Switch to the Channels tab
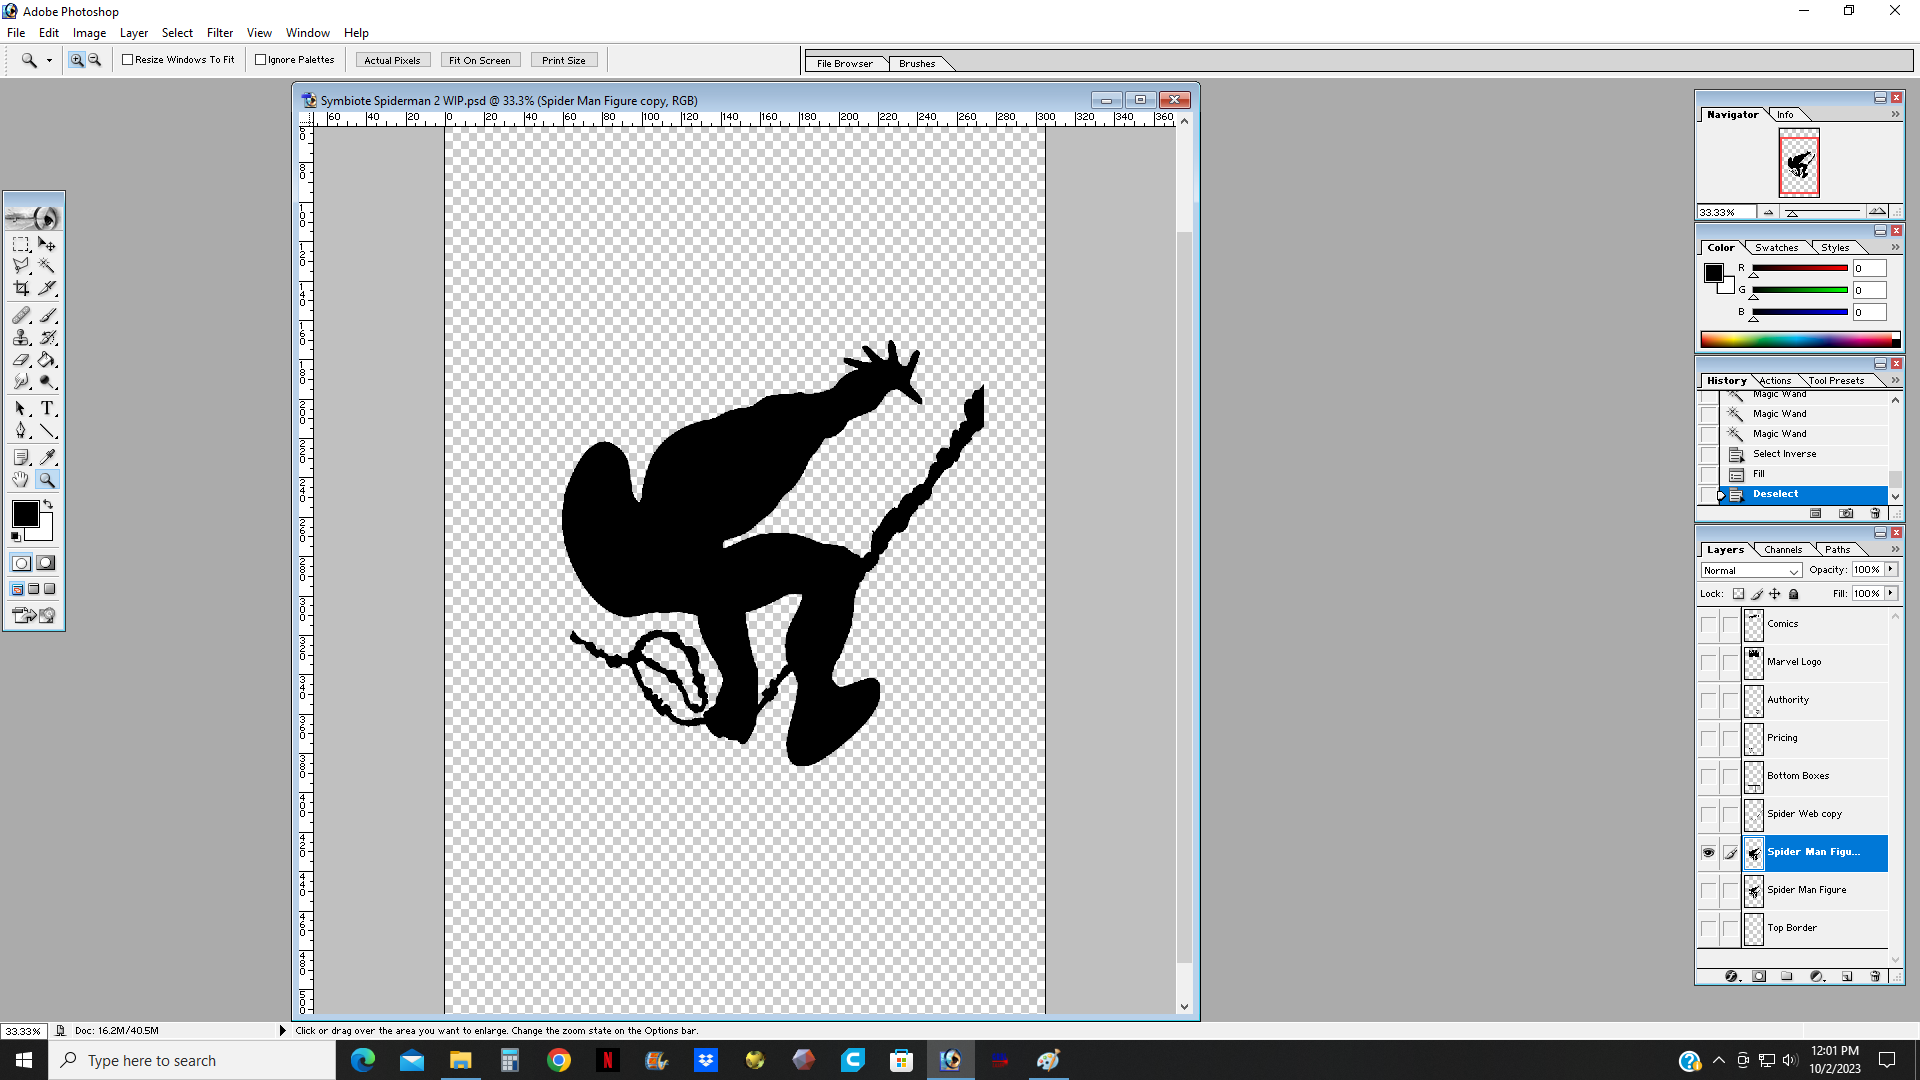The height and width of the screenshot is (1080, 1920). [1782, 549]
